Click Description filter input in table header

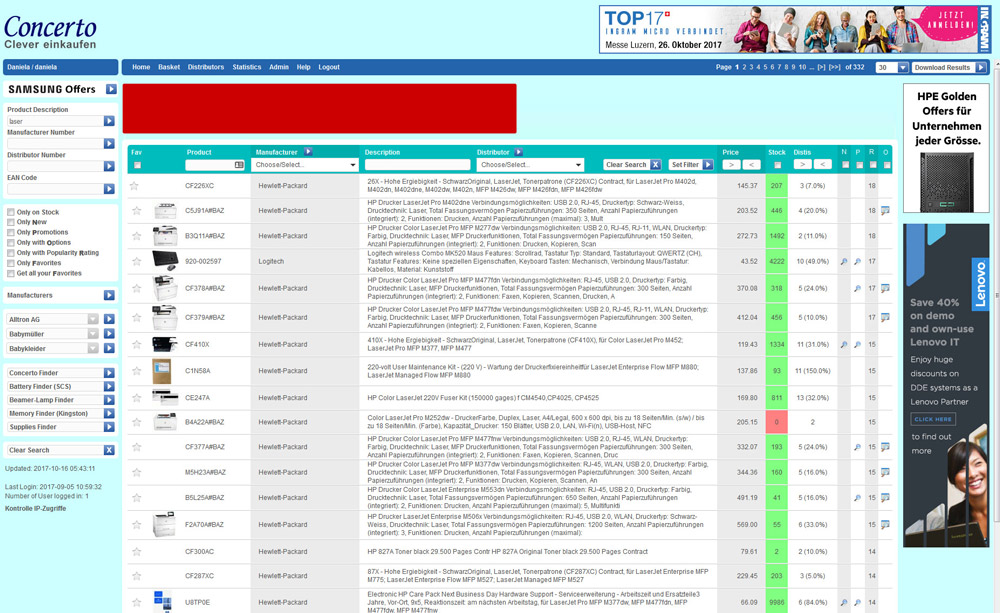point(417,165)
